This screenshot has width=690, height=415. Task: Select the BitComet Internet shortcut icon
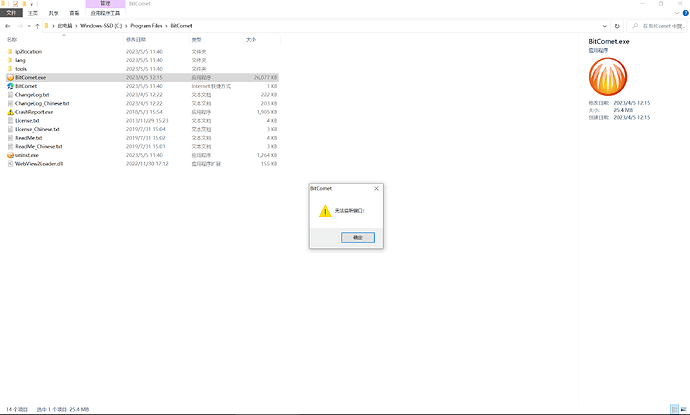(9, 86)
